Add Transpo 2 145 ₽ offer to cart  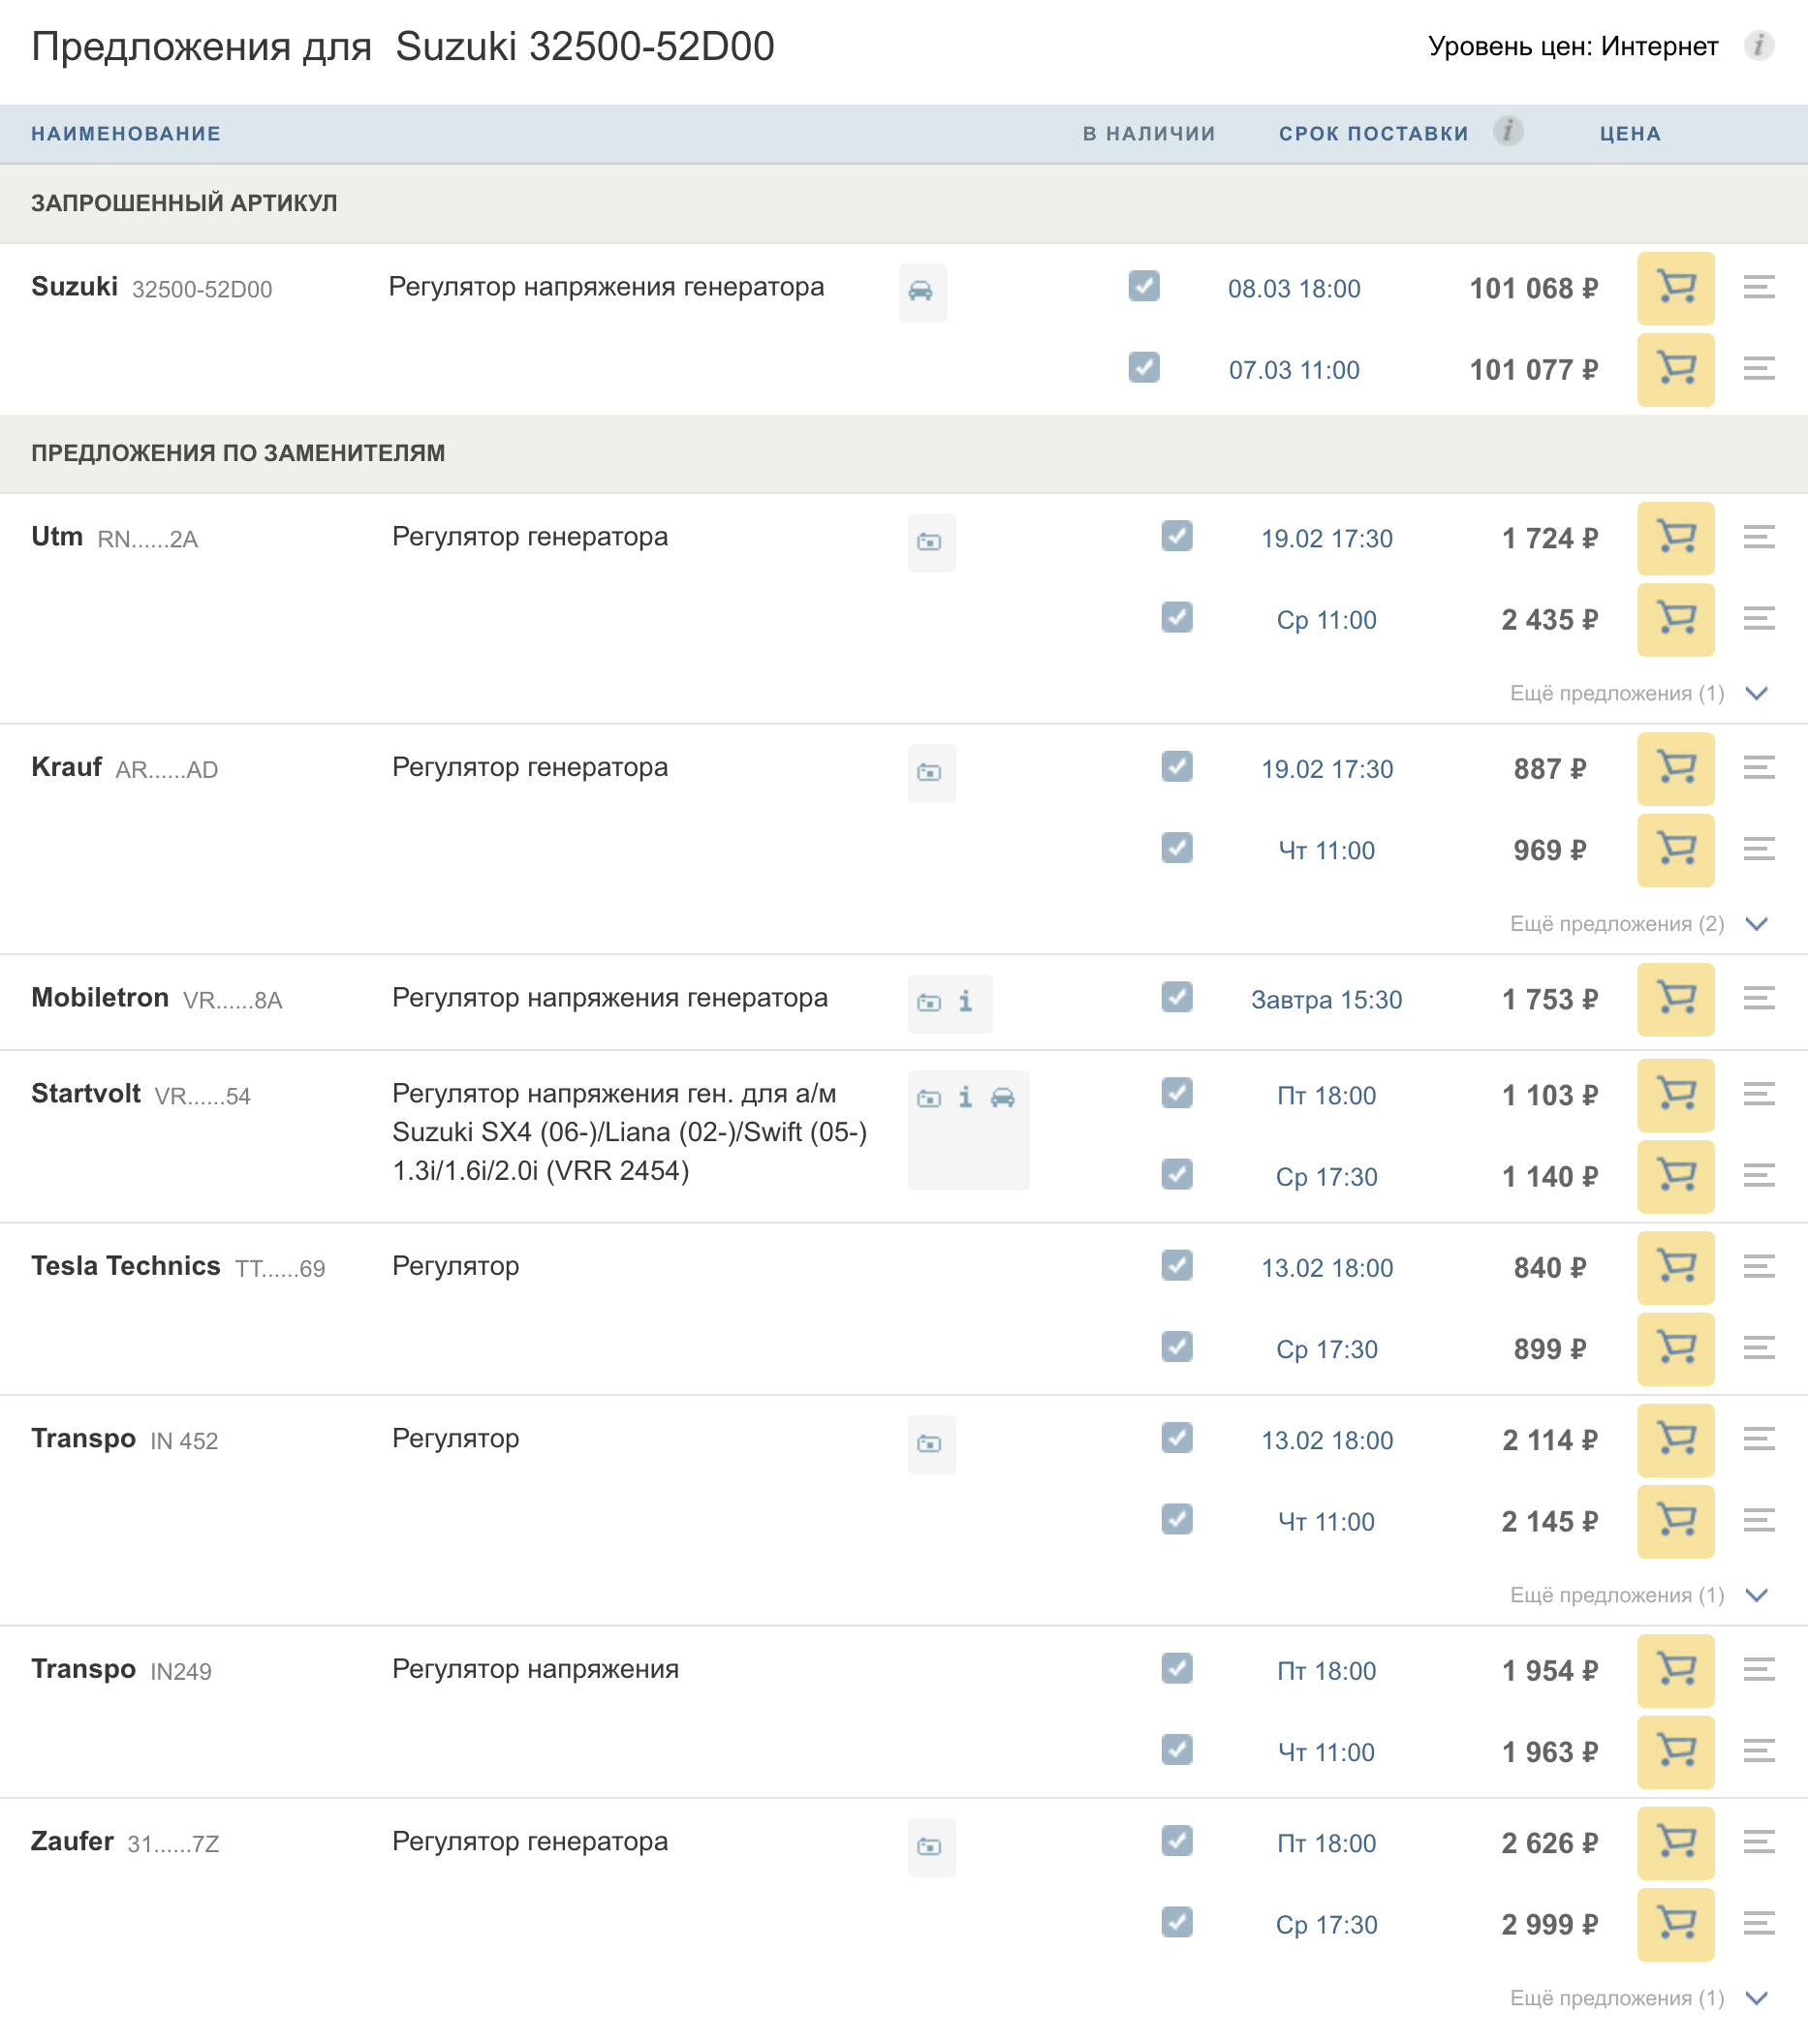click(x=1675, y=1521)
